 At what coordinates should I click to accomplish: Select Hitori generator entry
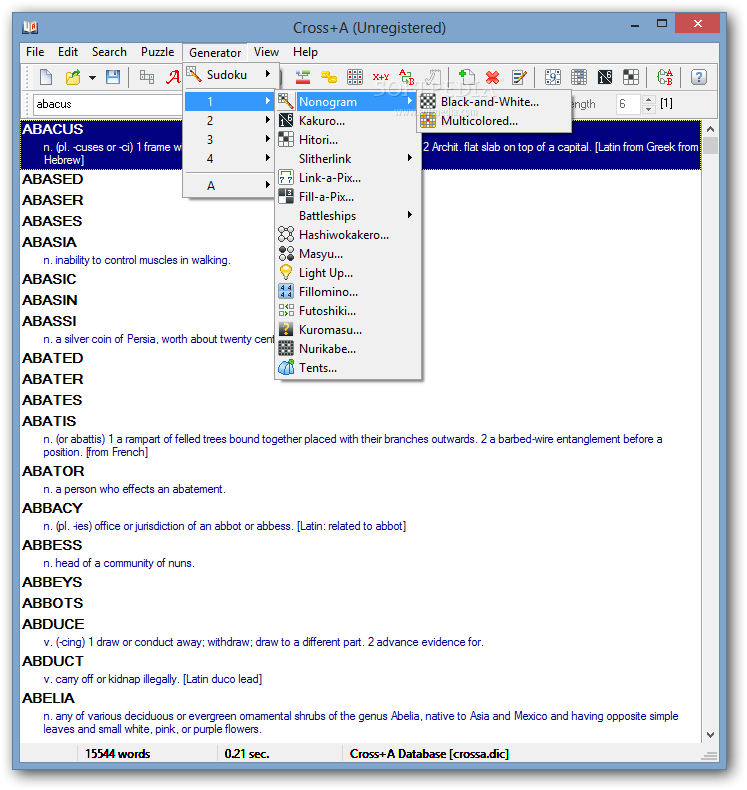348,140
